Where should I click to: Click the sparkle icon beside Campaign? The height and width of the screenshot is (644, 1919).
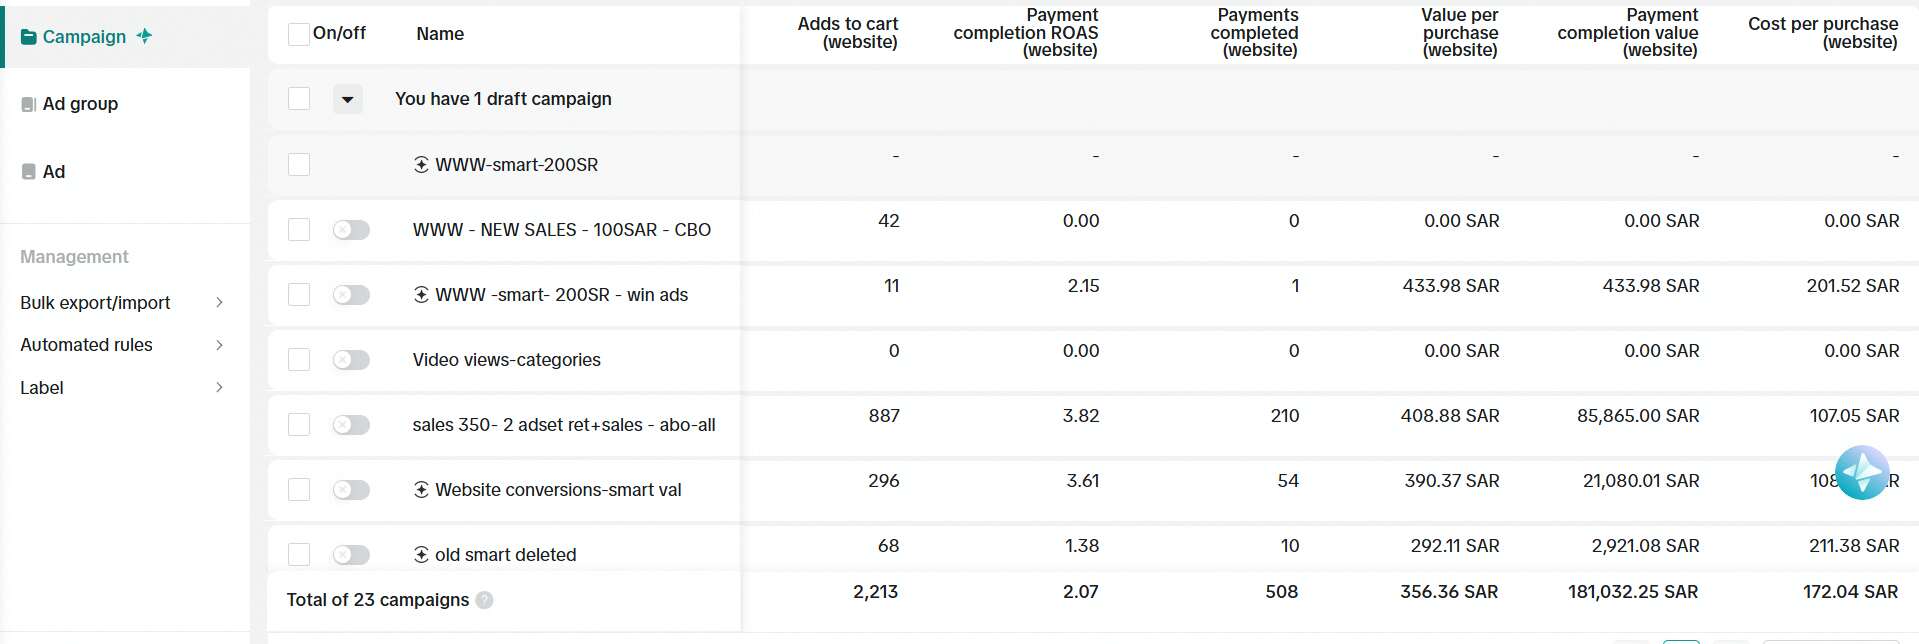[x=145, y=36]
